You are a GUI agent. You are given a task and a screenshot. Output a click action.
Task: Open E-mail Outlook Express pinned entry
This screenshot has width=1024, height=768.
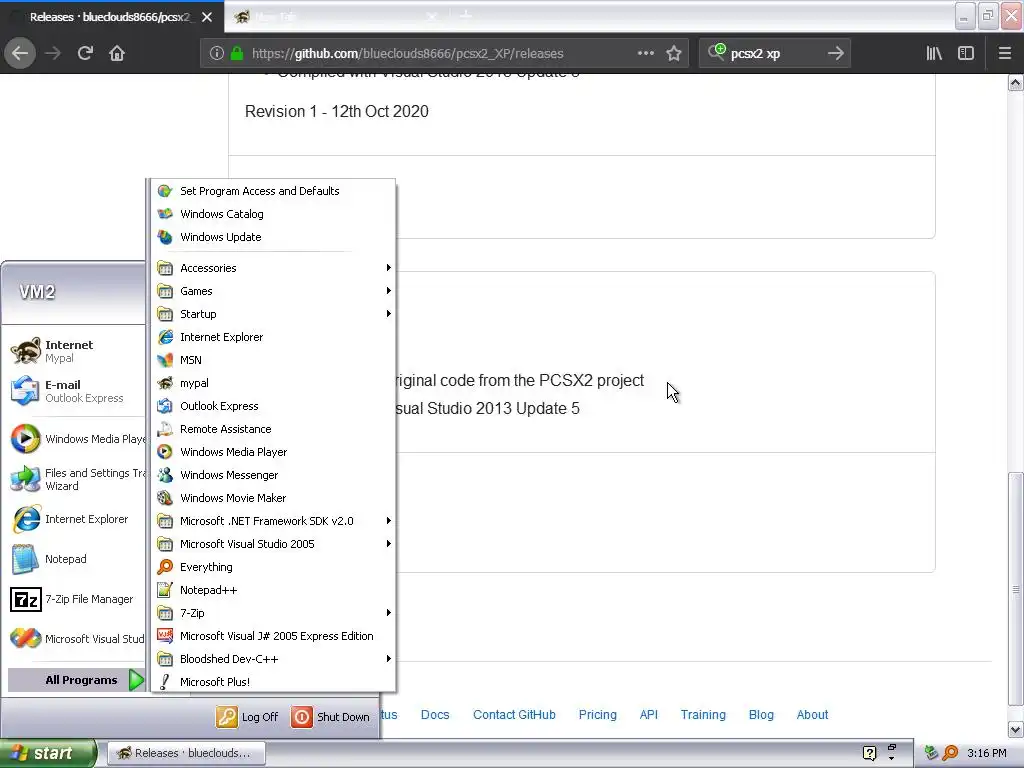click(77, 391)
